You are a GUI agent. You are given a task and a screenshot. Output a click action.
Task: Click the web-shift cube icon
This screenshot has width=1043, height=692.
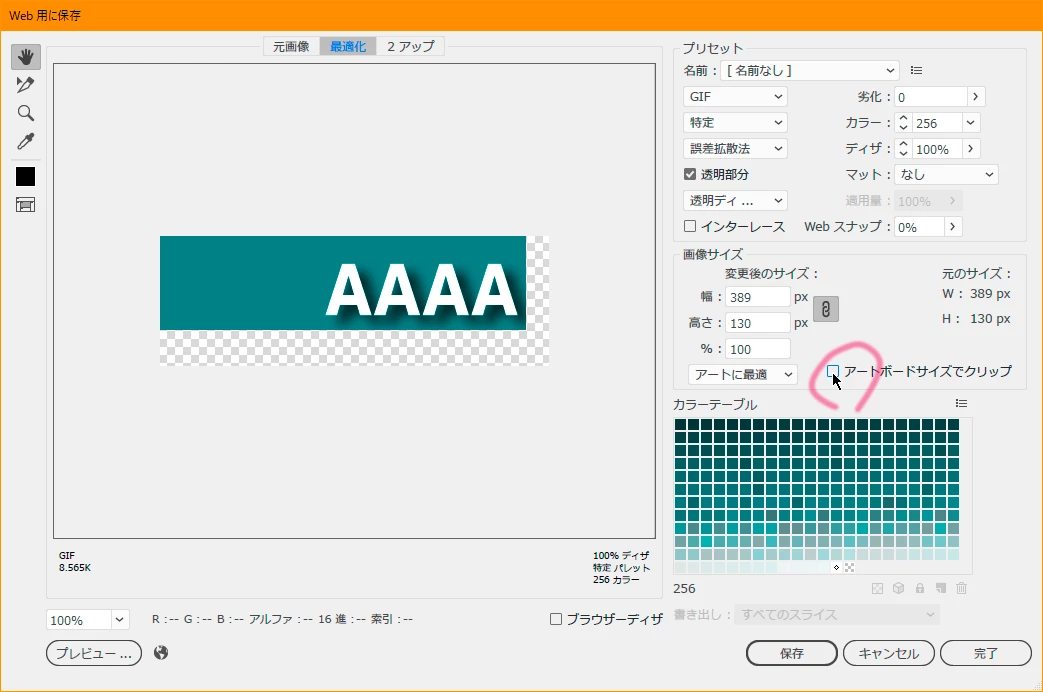tap(899, 588)
